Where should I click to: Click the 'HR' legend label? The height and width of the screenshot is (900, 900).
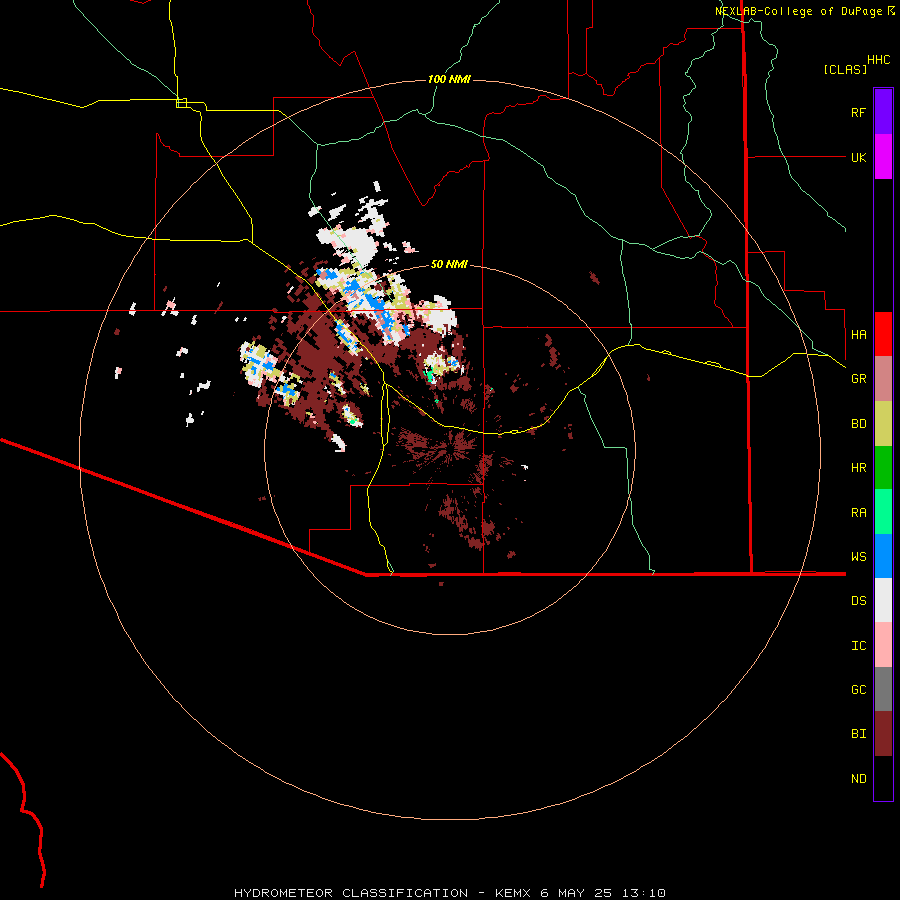coord(858,468)
